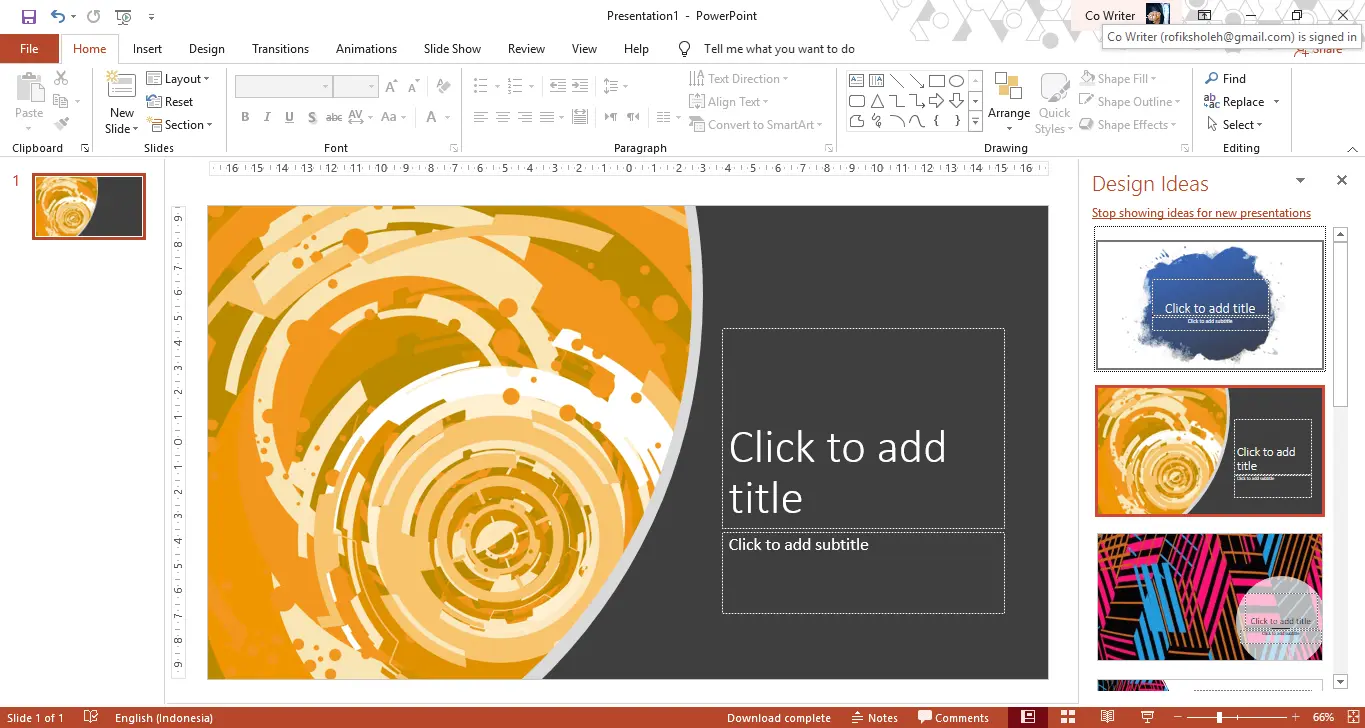1365x728 pixels.
Task: Select the orange spiral design idea
Action: coord(1209,451)
